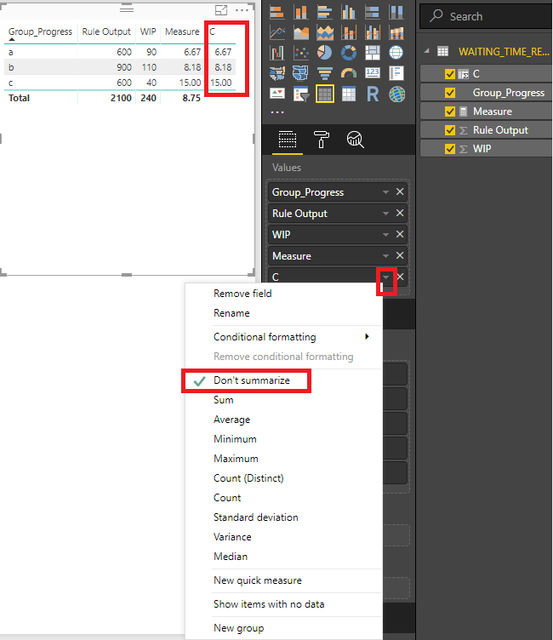Choose the clustered bar chart visual
This screenshot has width=553, height=640.
325,12
